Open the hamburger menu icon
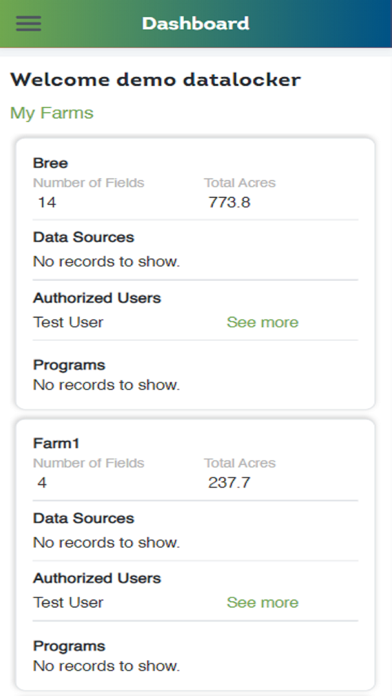 click(x=28, y=24)
